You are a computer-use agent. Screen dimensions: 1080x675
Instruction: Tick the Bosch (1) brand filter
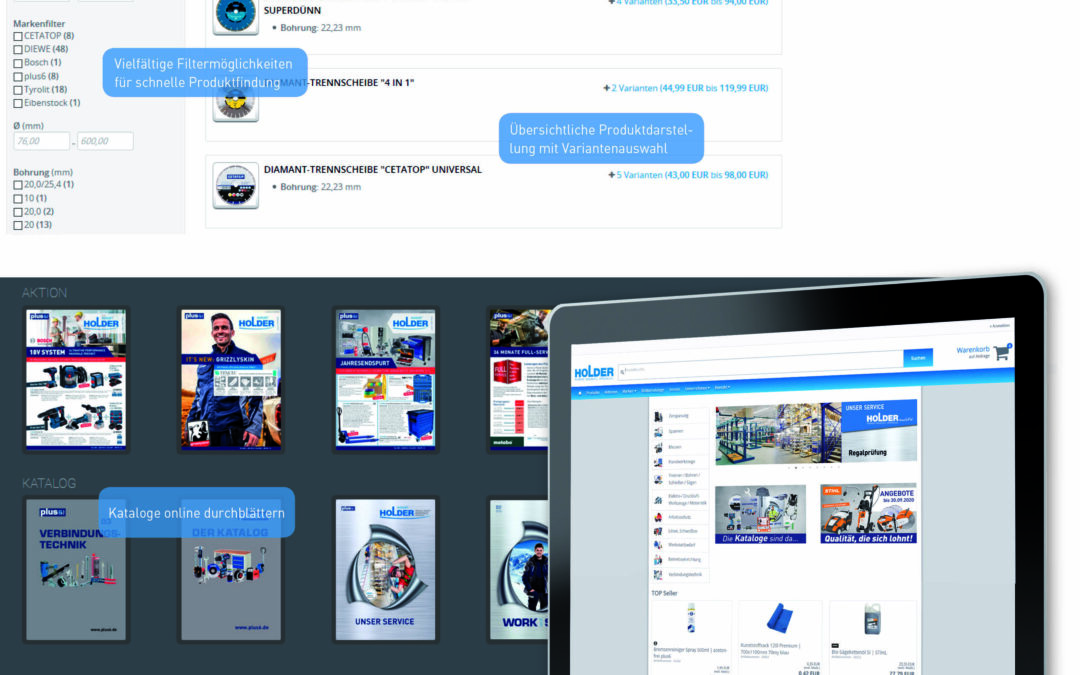(x=18, y=63)
